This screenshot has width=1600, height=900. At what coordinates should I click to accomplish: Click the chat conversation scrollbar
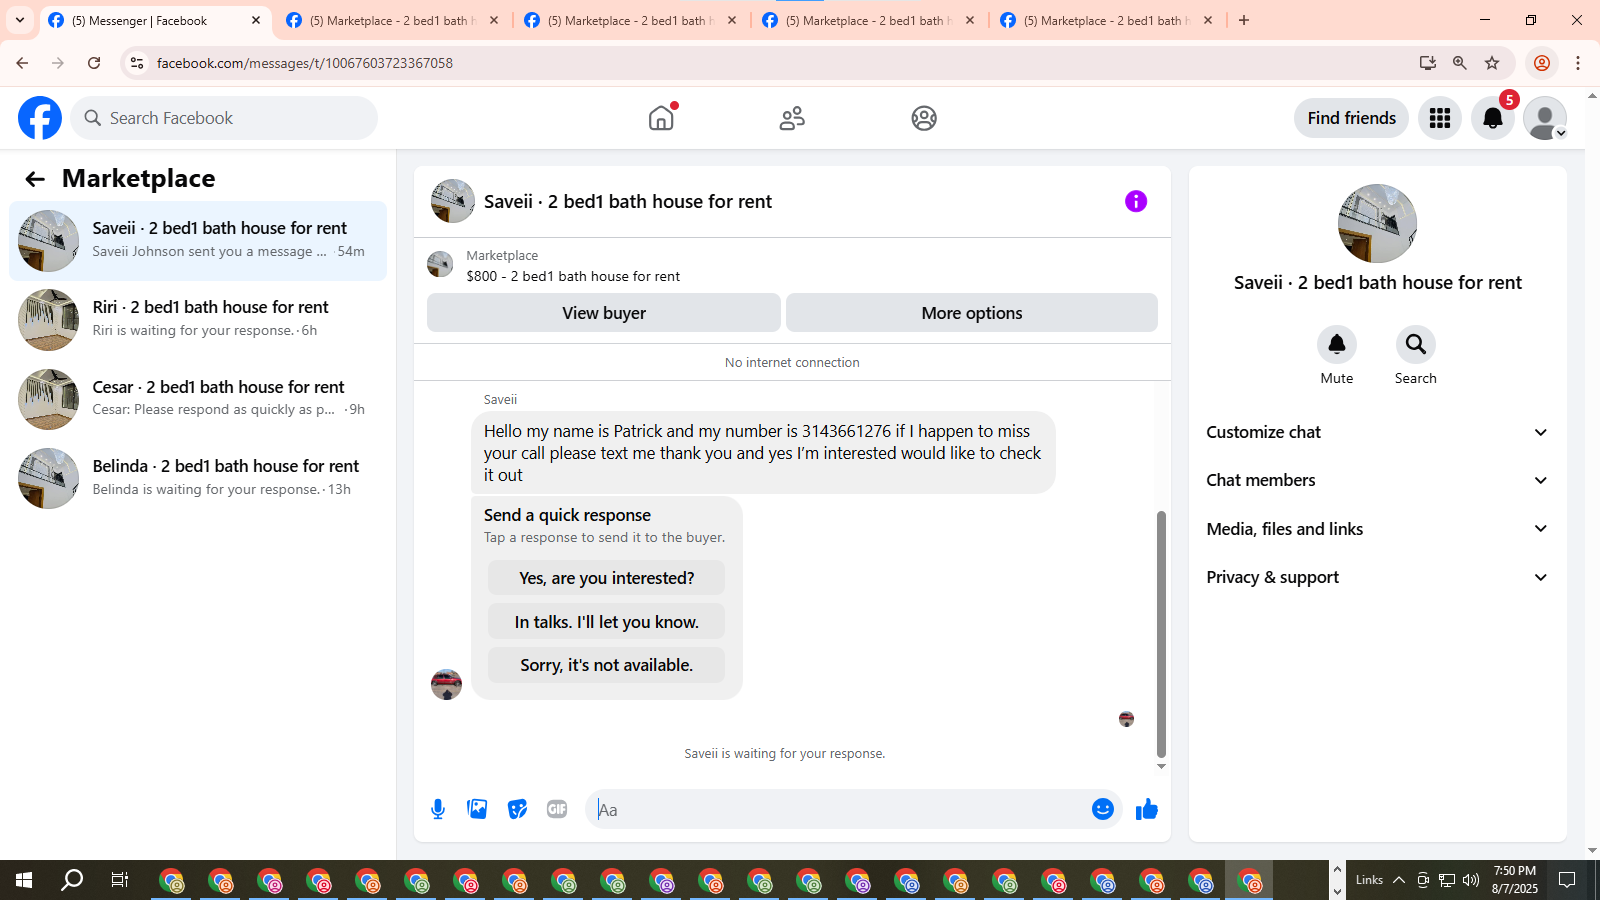pos(1161,635)
